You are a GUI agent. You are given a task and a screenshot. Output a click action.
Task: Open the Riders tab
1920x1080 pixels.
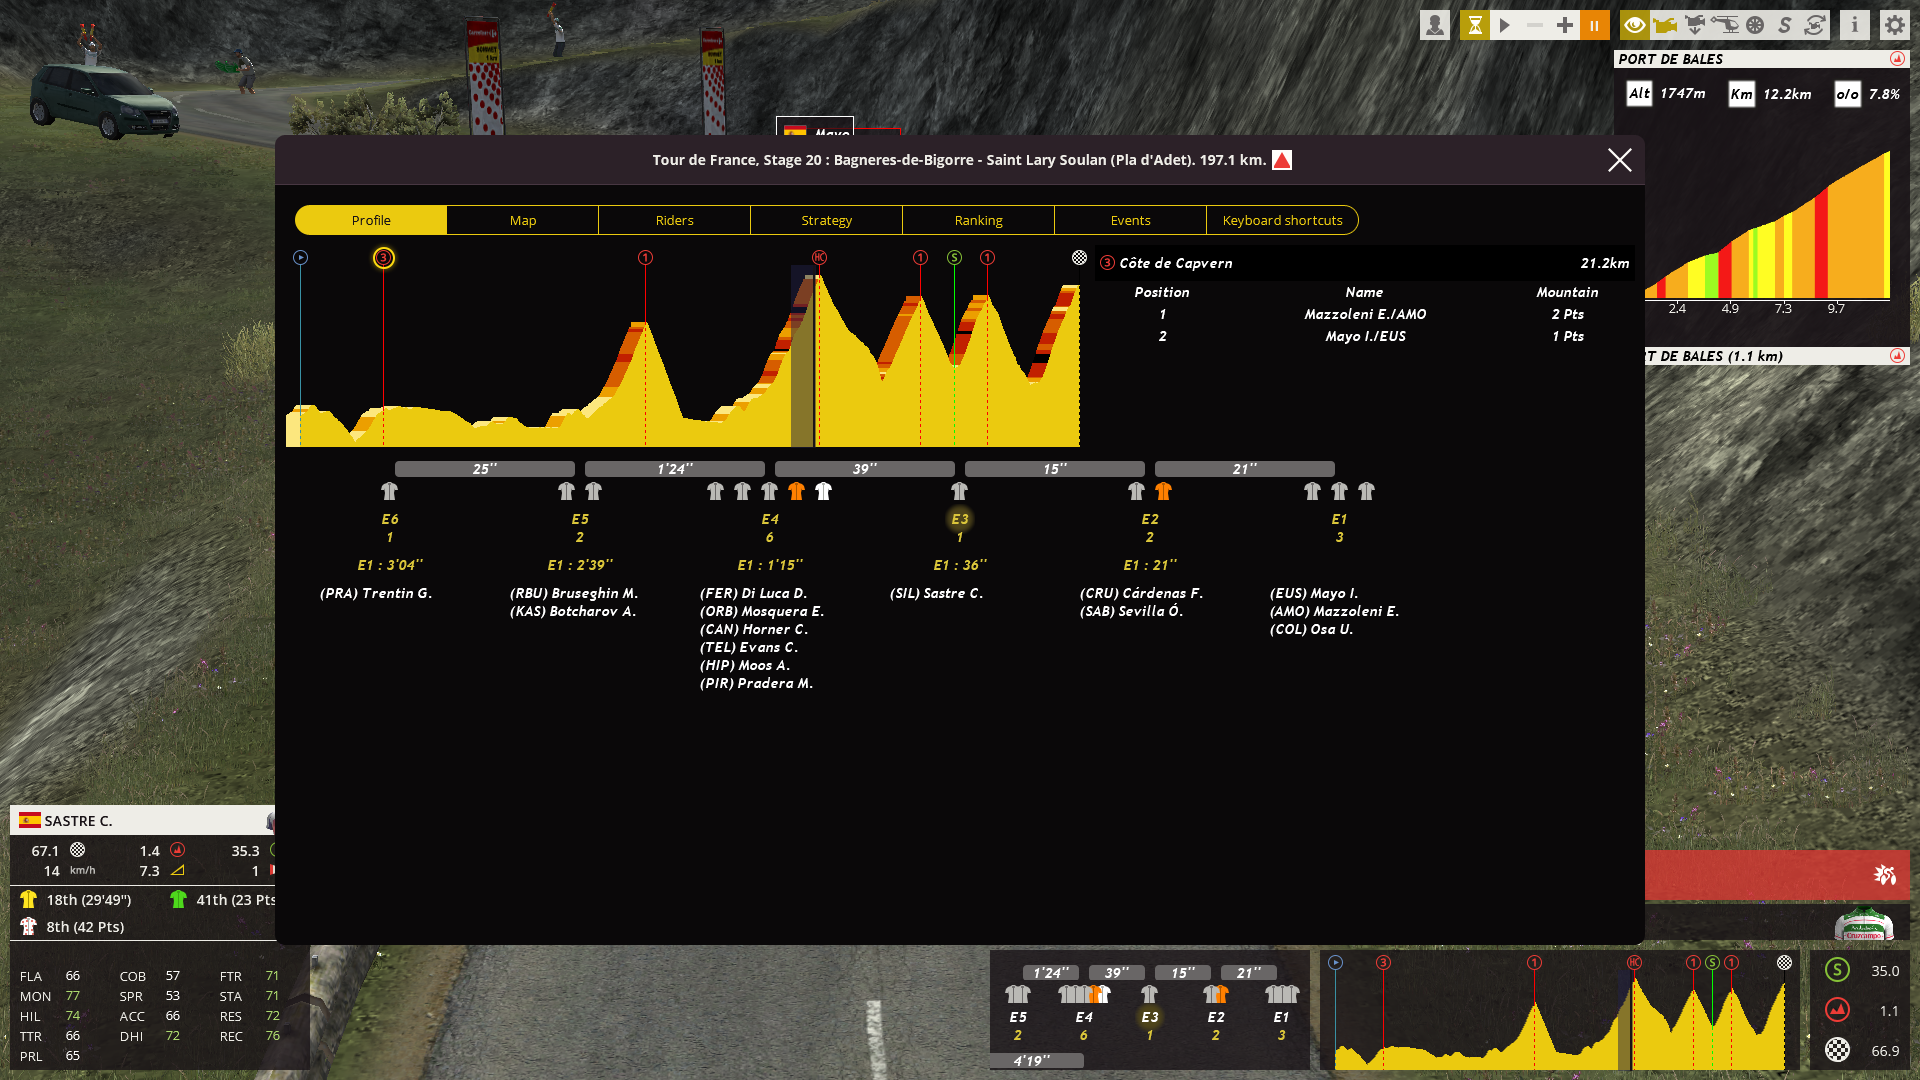click(675, 220)
